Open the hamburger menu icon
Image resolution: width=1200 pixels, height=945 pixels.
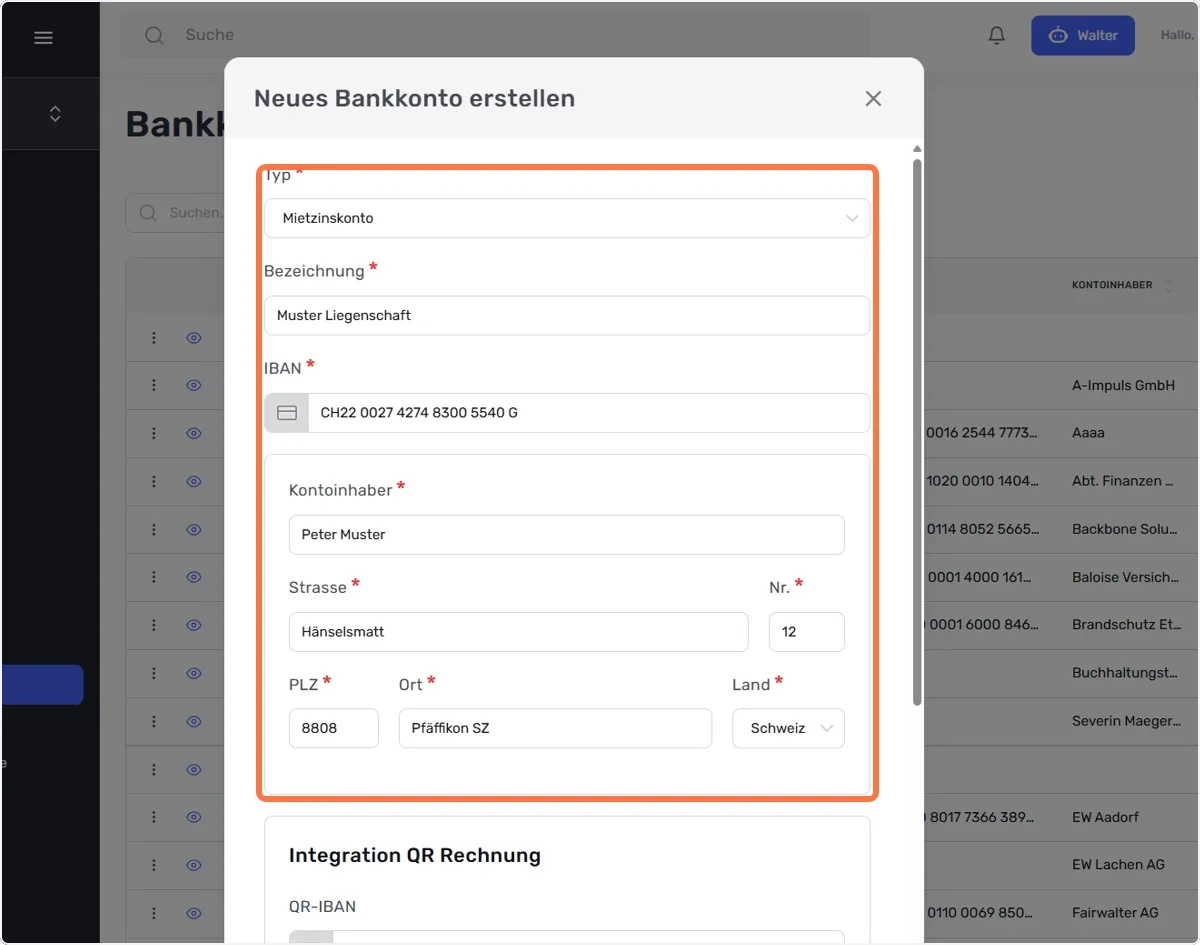(x=43, y=37)
